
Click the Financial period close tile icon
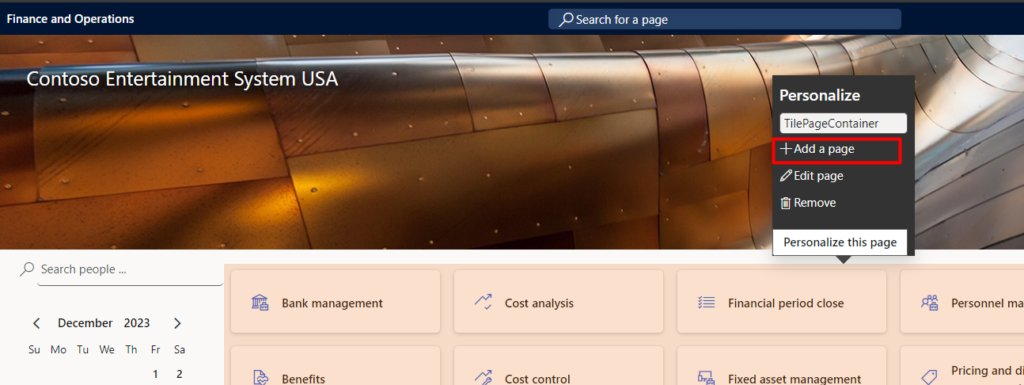(706, 303)
